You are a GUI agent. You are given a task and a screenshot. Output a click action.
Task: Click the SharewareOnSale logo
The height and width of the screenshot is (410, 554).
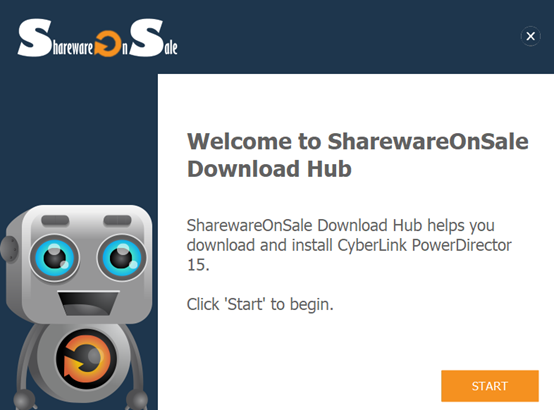point(98,38)
